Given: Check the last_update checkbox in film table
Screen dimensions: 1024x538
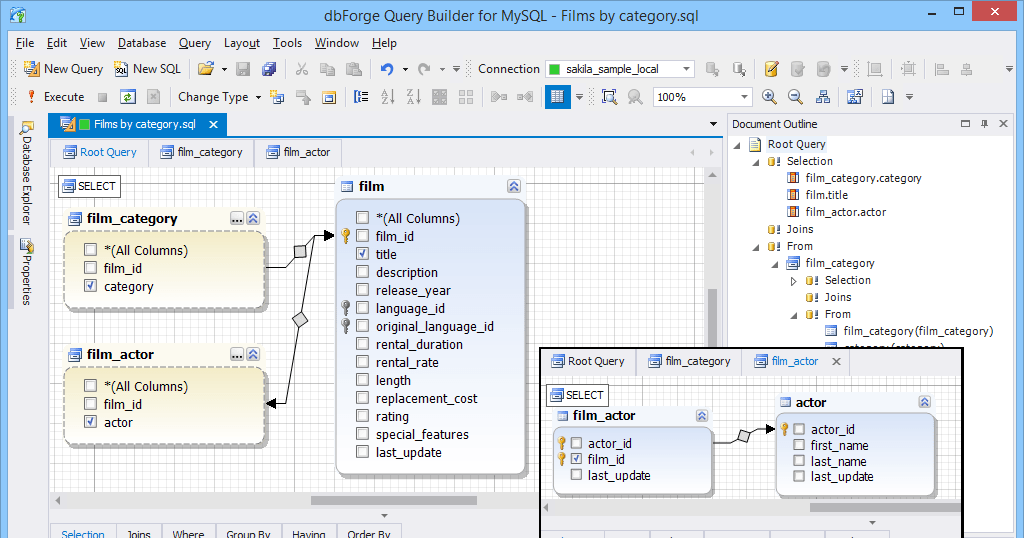Looking at the screenshot, I should (362, 452).
